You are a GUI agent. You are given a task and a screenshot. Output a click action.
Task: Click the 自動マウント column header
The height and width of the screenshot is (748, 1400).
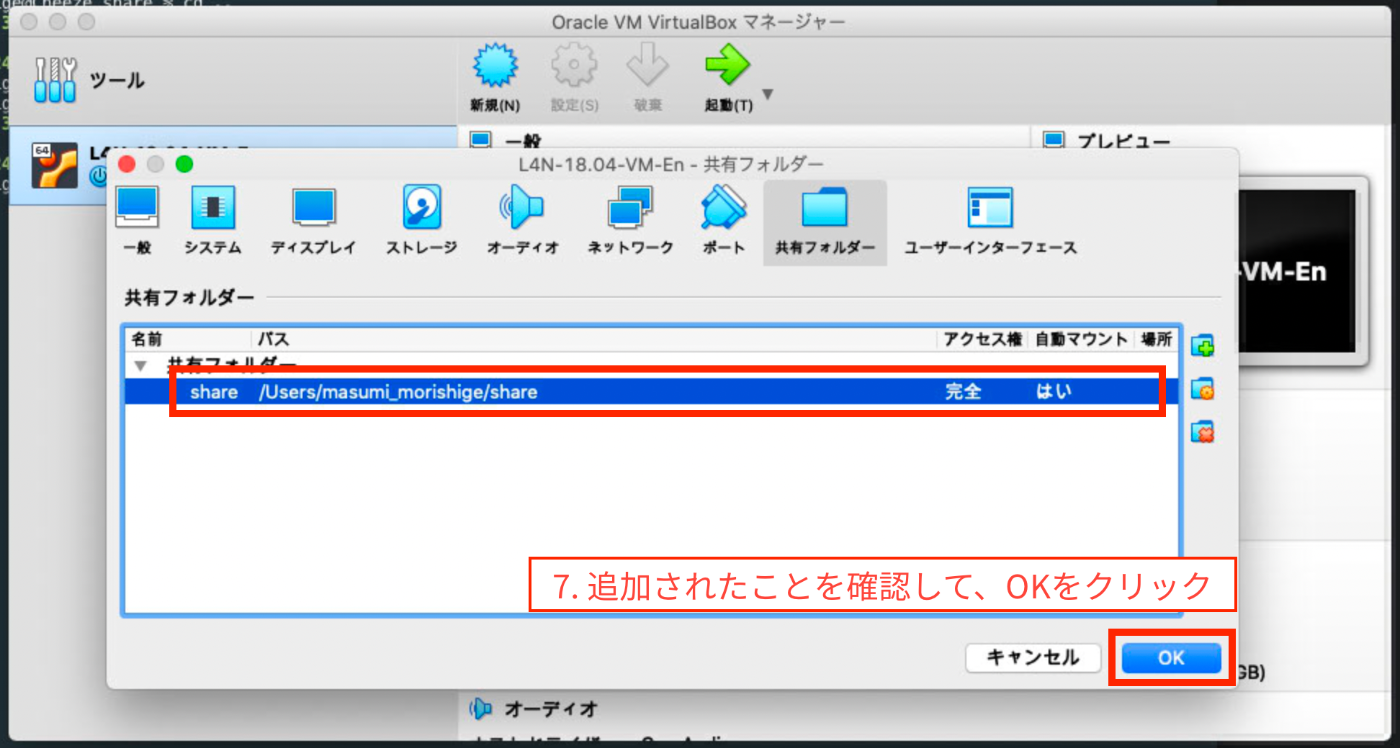(x=1081, y=340)
